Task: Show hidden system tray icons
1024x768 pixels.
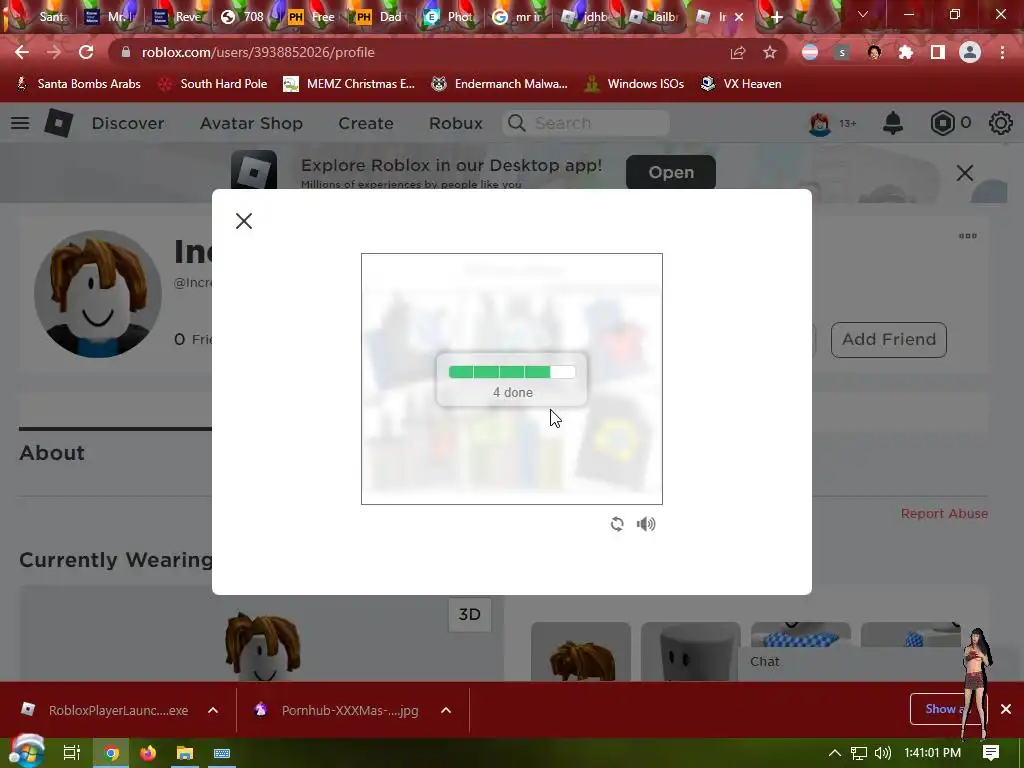Action: tap(835, 753)
